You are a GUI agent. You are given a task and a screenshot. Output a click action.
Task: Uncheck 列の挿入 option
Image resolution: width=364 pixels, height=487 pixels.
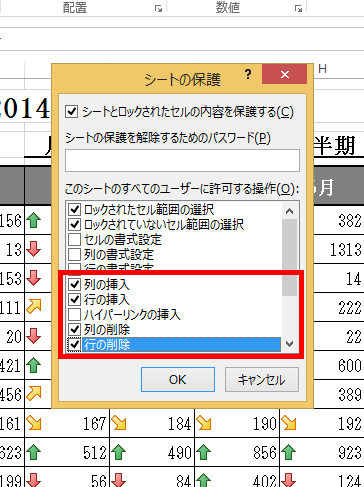click(x=74, y=284)
